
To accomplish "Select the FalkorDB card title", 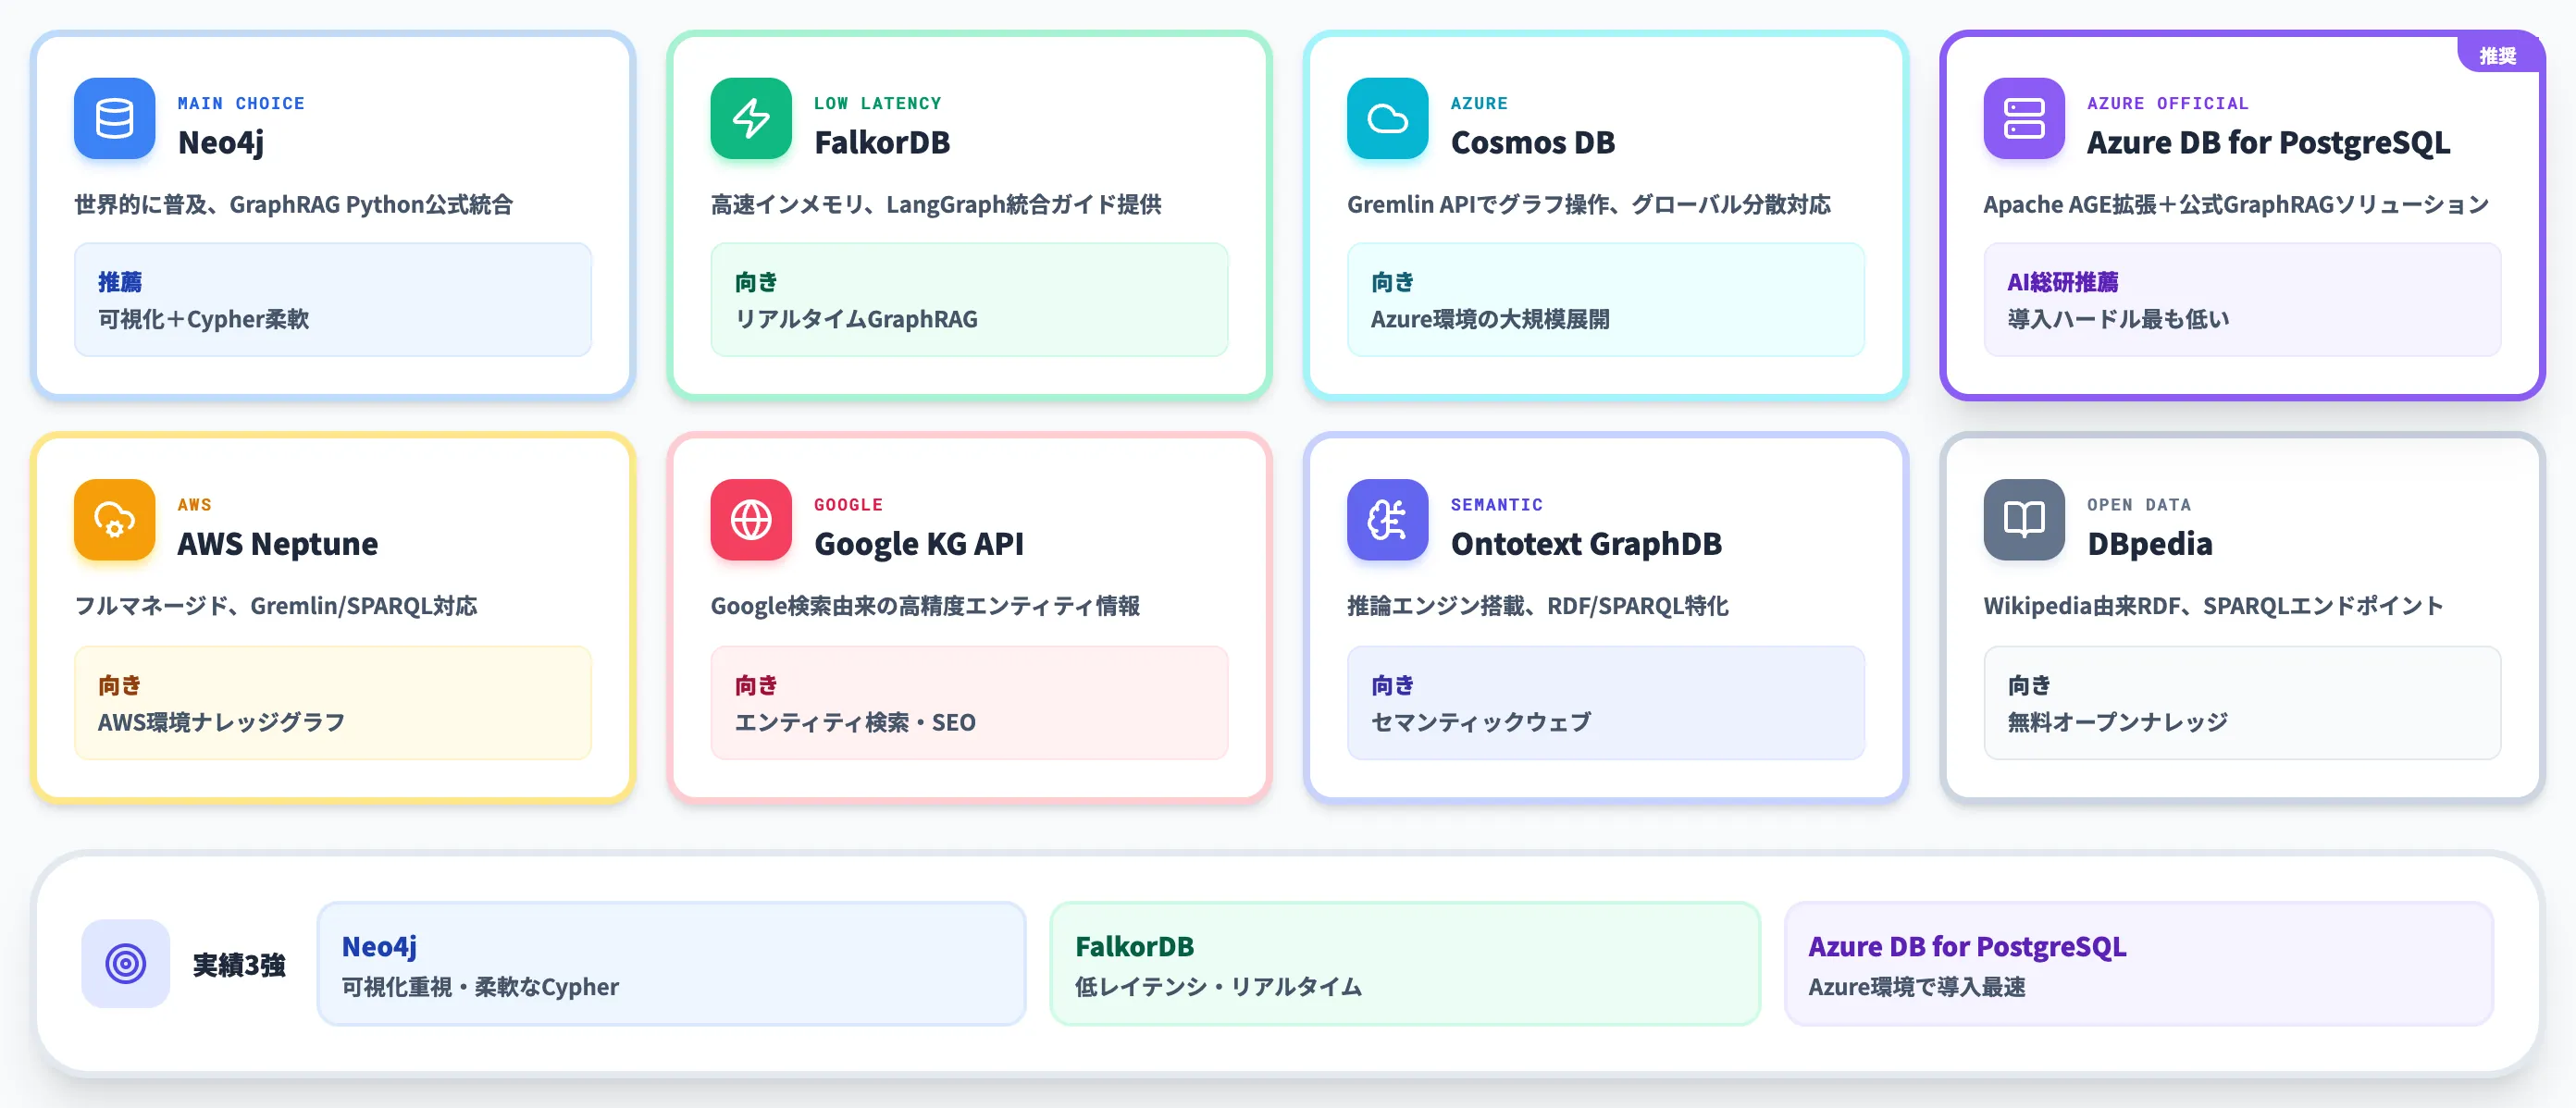I will point(882,143).
